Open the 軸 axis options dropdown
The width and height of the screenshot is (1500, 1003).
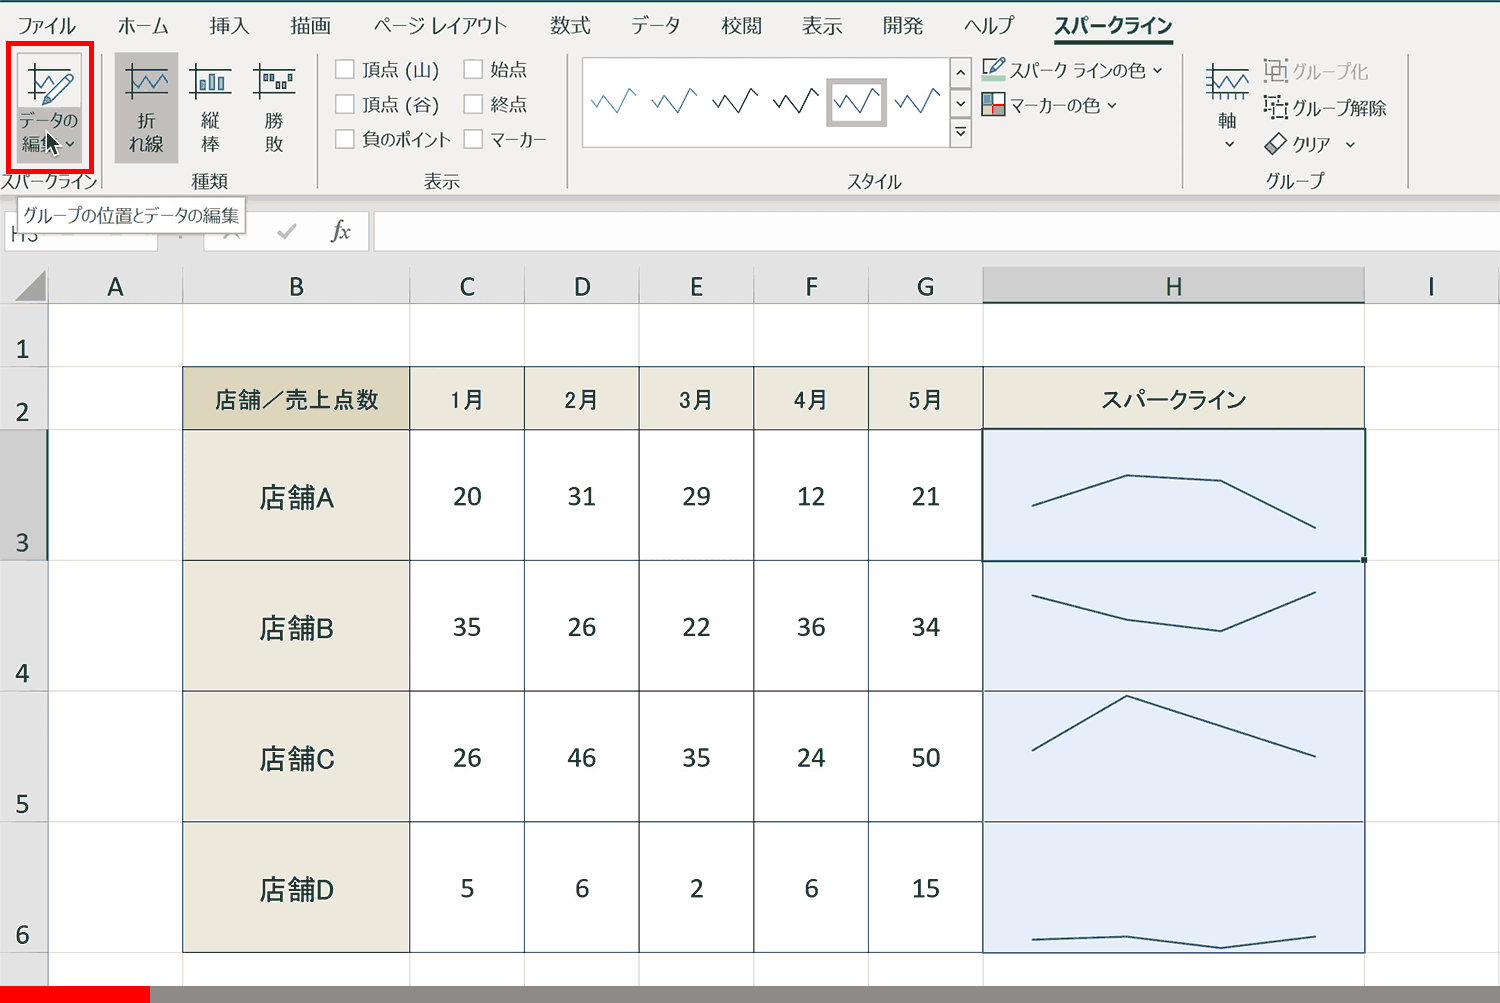[1227, 108]
